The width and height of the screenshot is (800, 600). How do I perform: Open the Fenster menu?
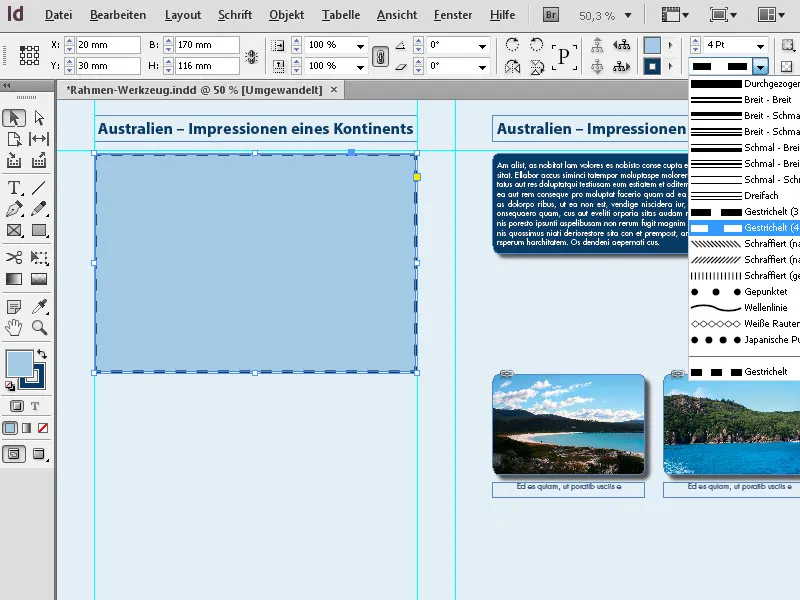click(452, 15)
